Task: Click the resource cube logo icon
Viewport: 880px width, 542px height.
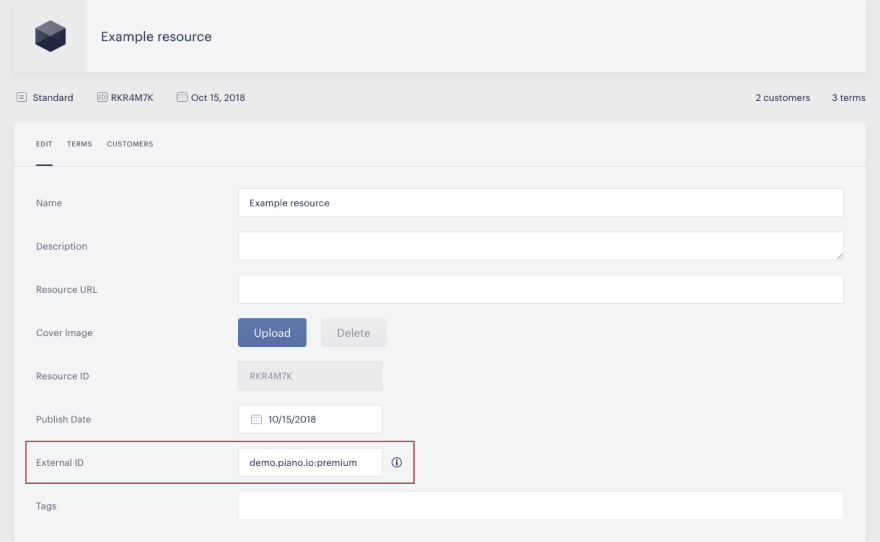Action: (x=51, y=36)
